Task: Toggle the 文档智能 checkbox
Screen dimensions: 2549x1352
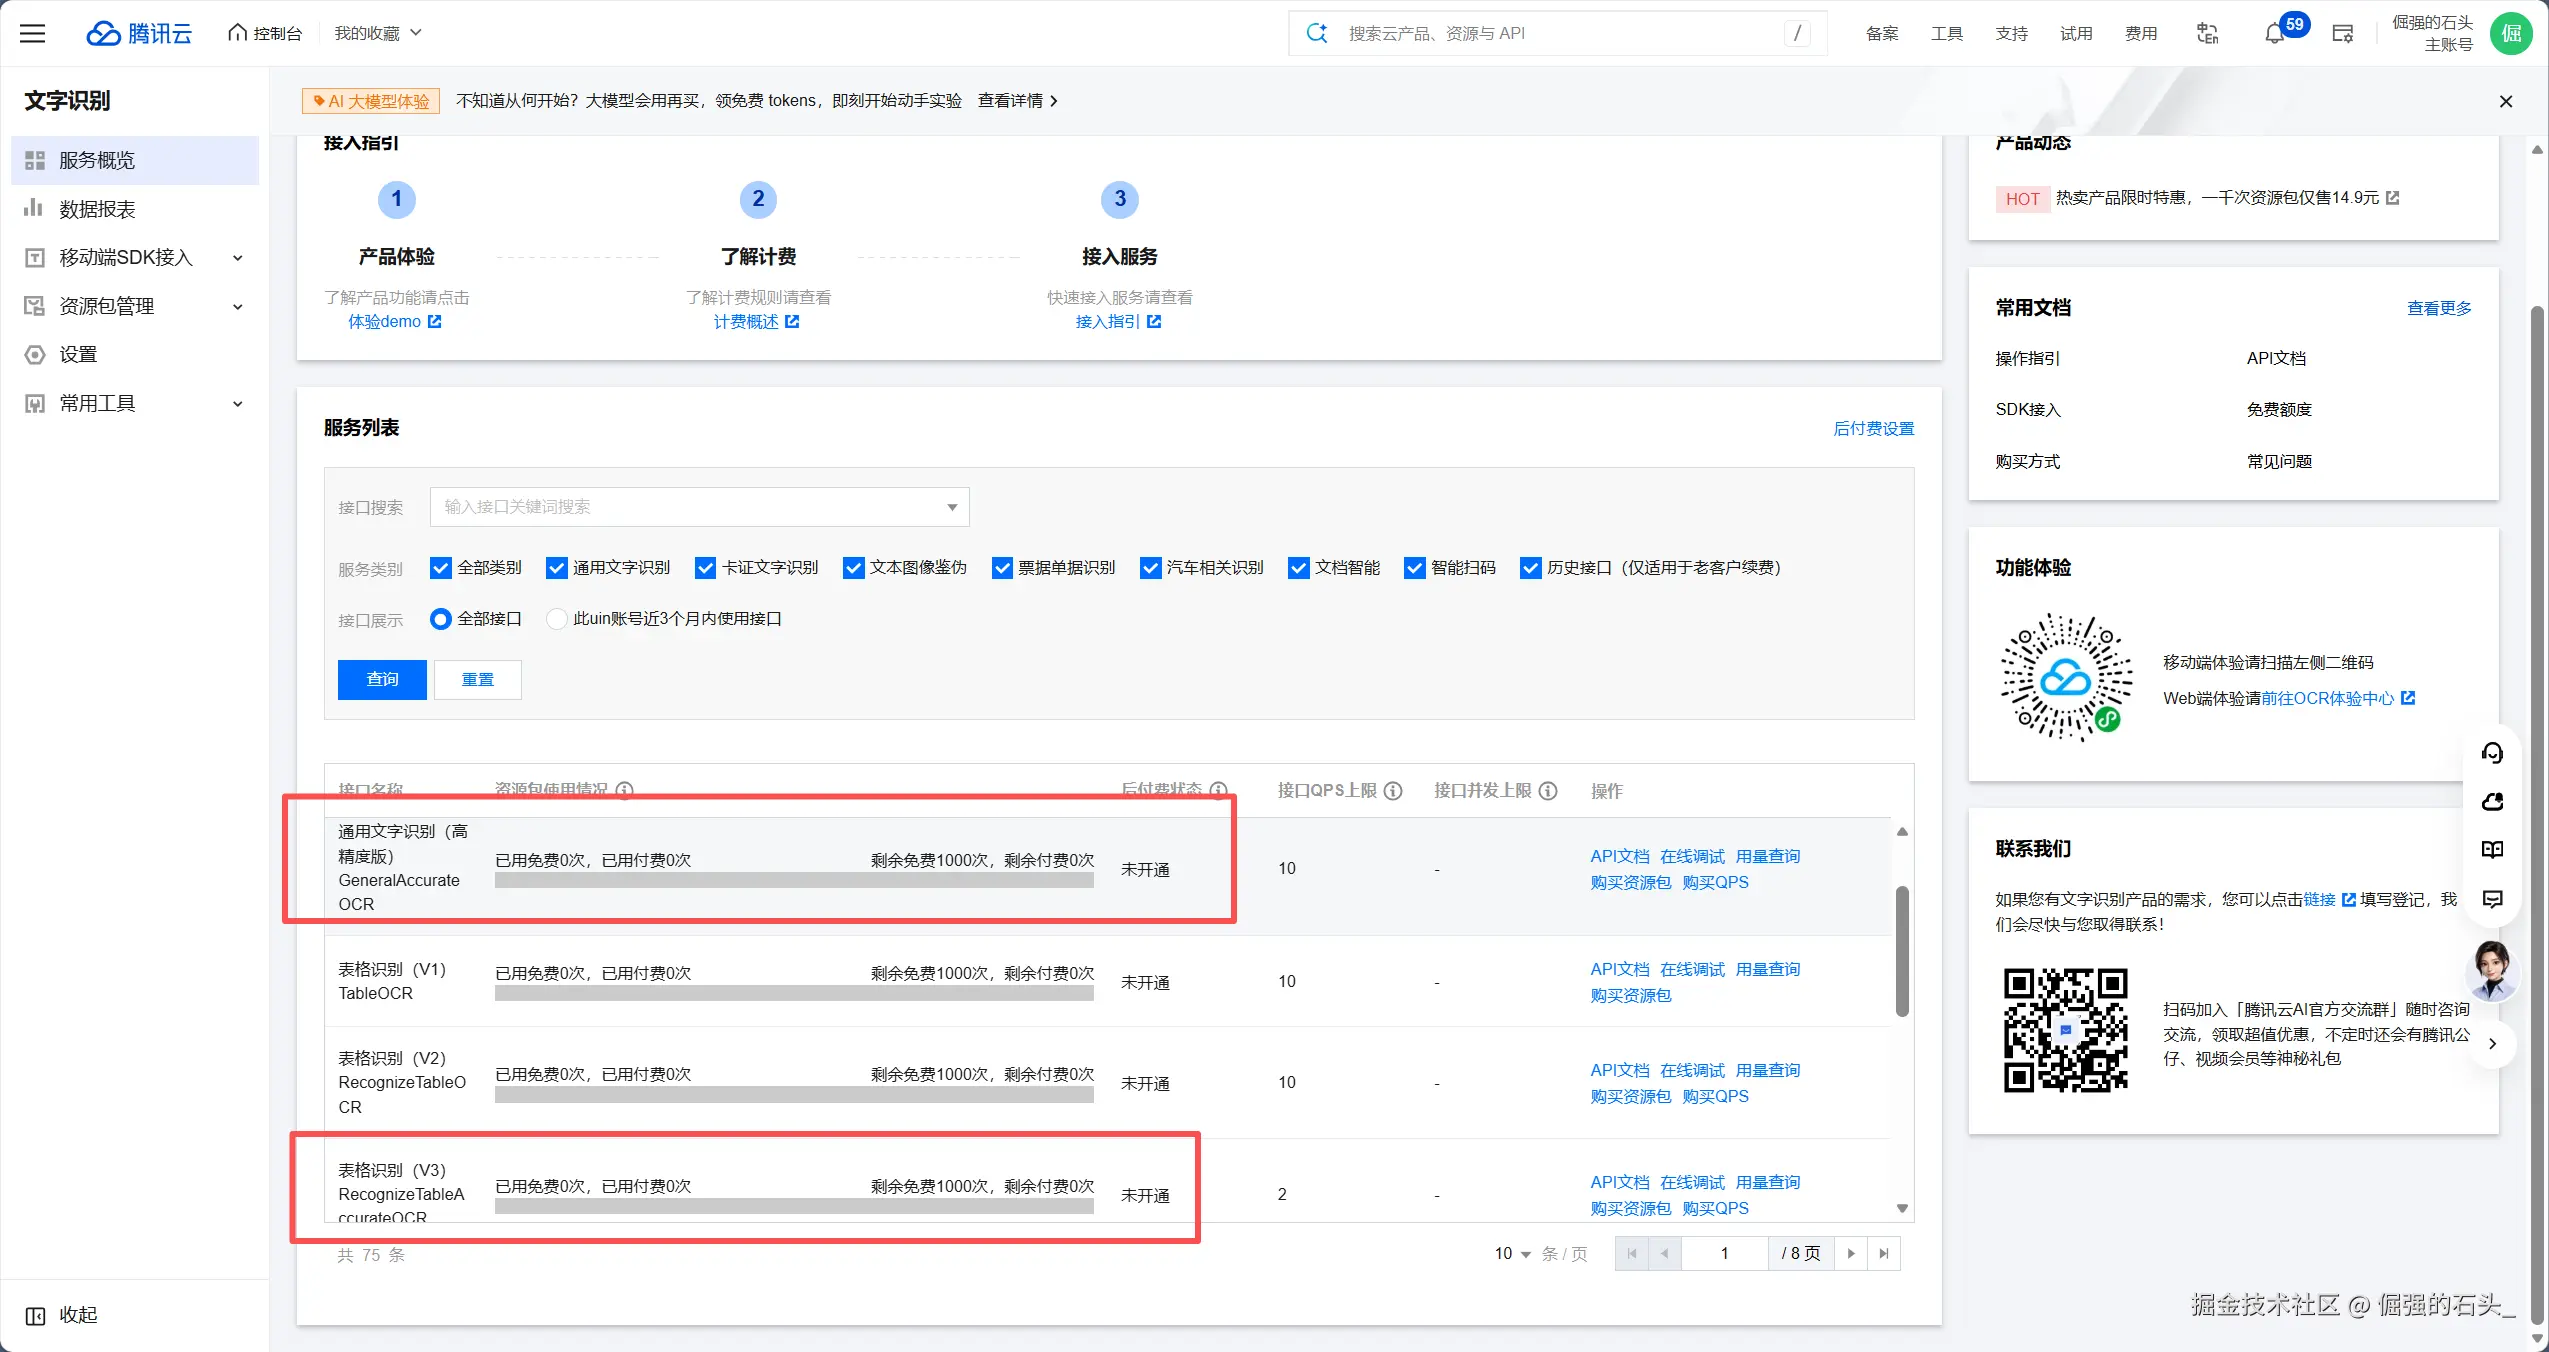Action: [1298, 568]
